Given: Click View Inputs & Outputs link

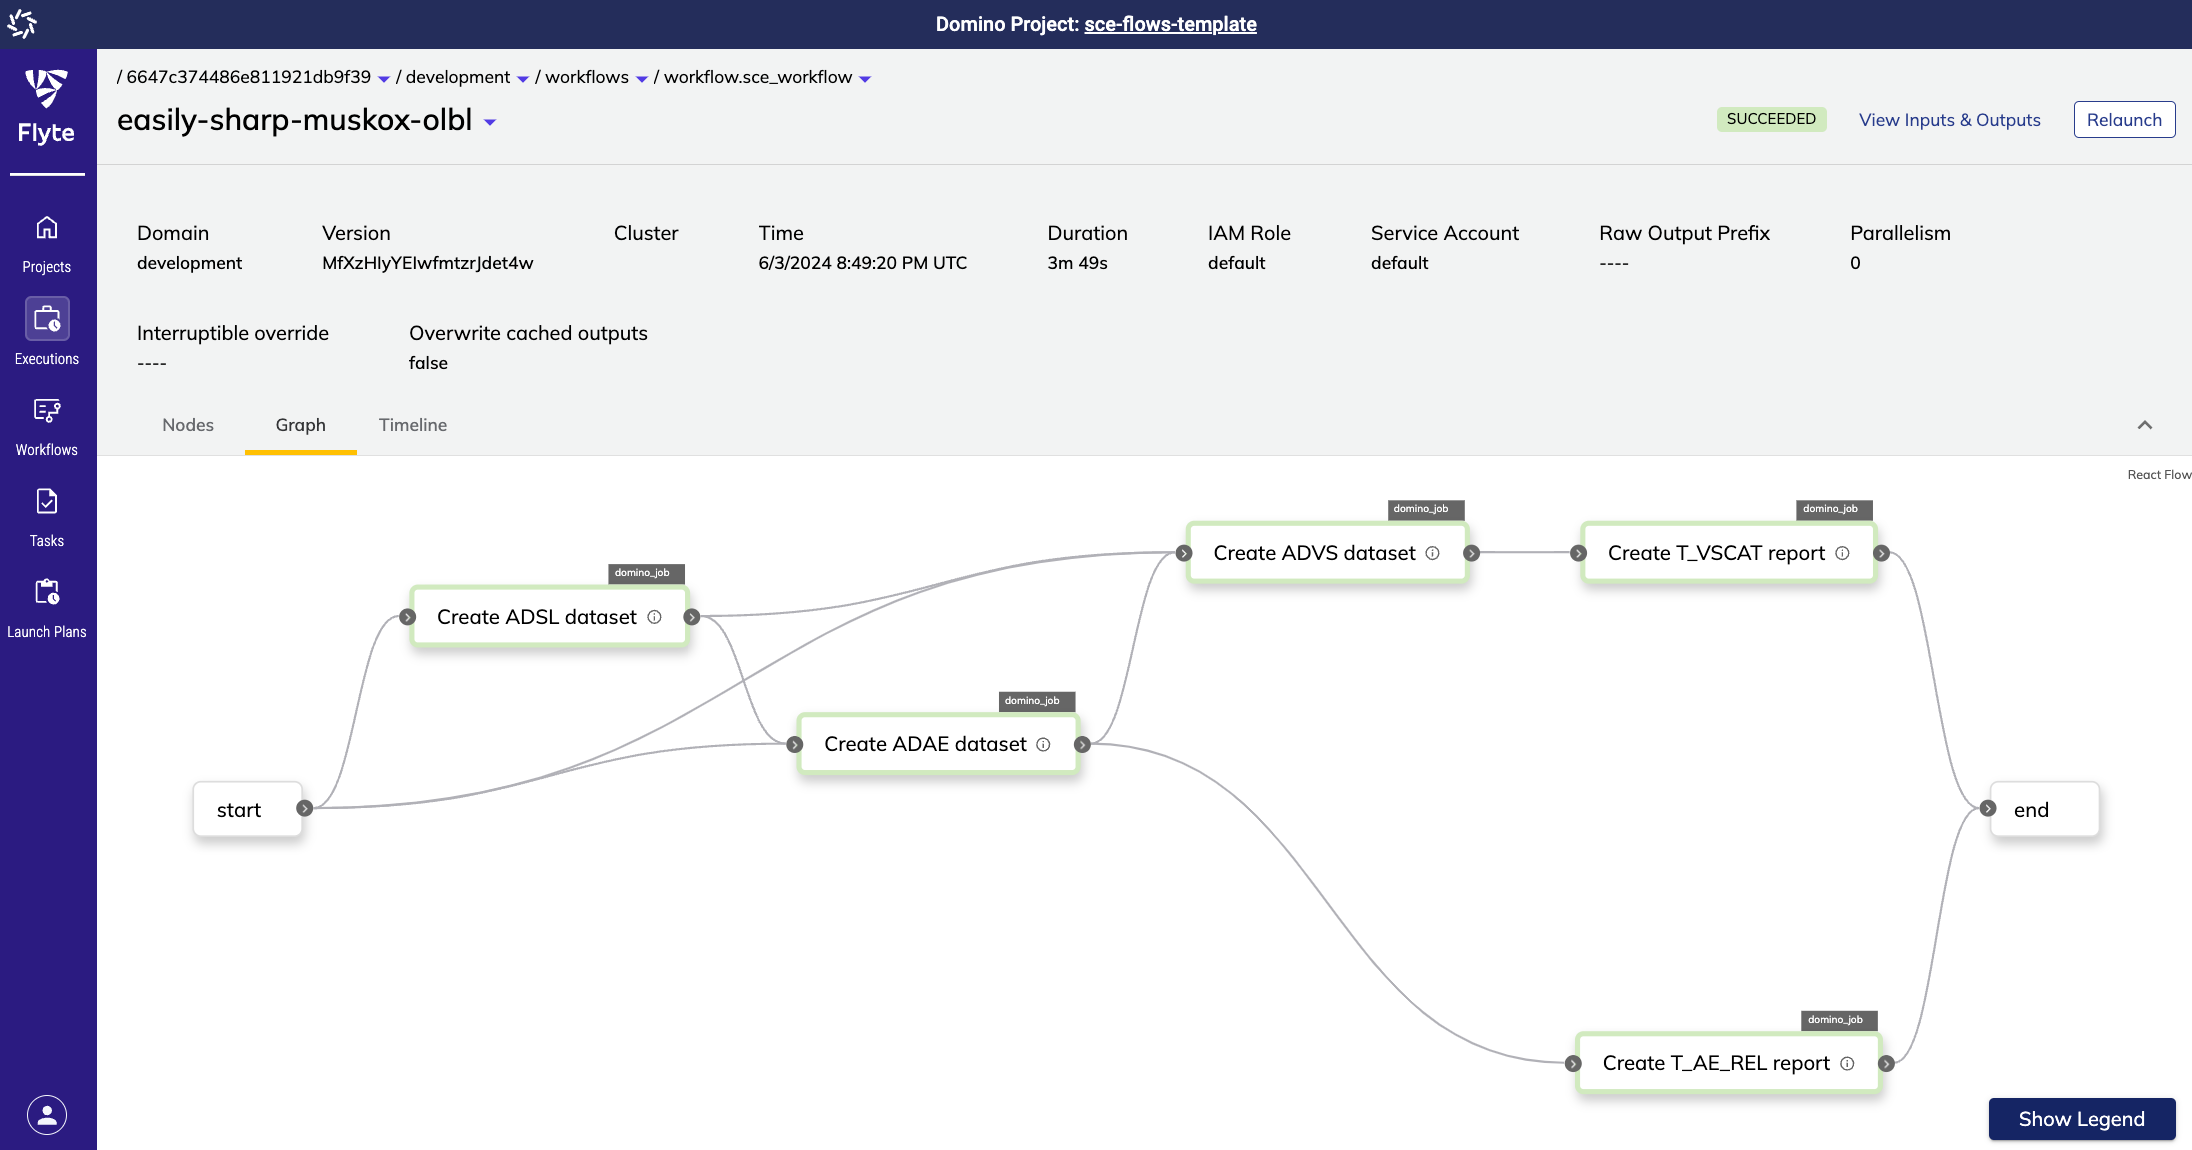Looking at the screenshot, I should 1950,119.
